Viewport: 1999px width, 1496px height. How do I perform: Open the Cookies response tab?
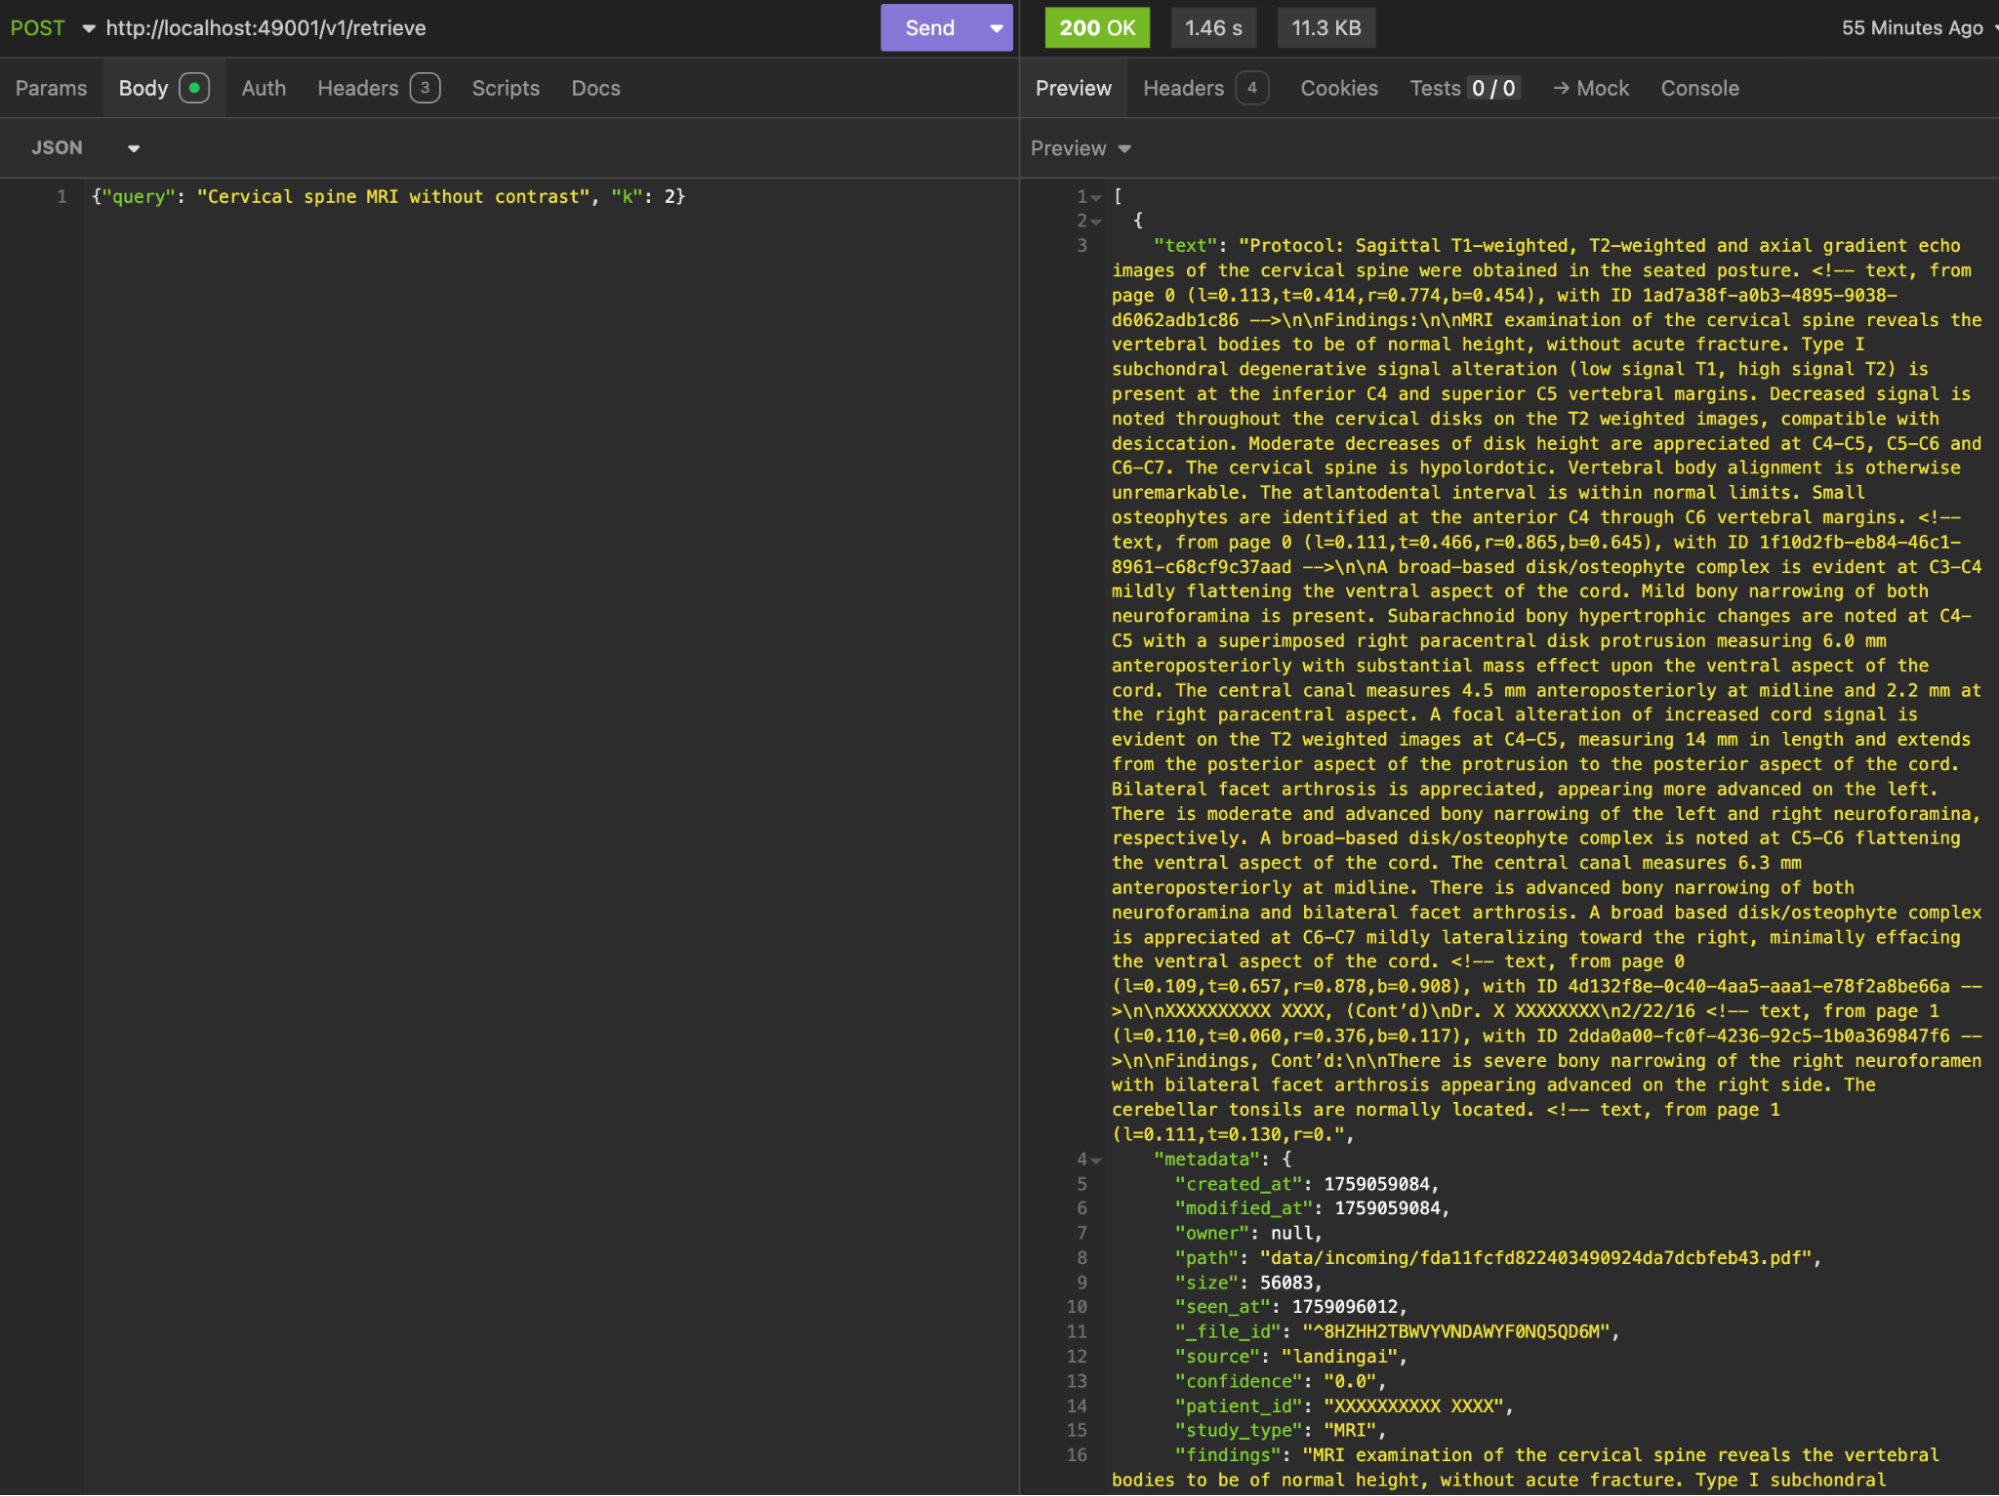[x=1338, y=88]
